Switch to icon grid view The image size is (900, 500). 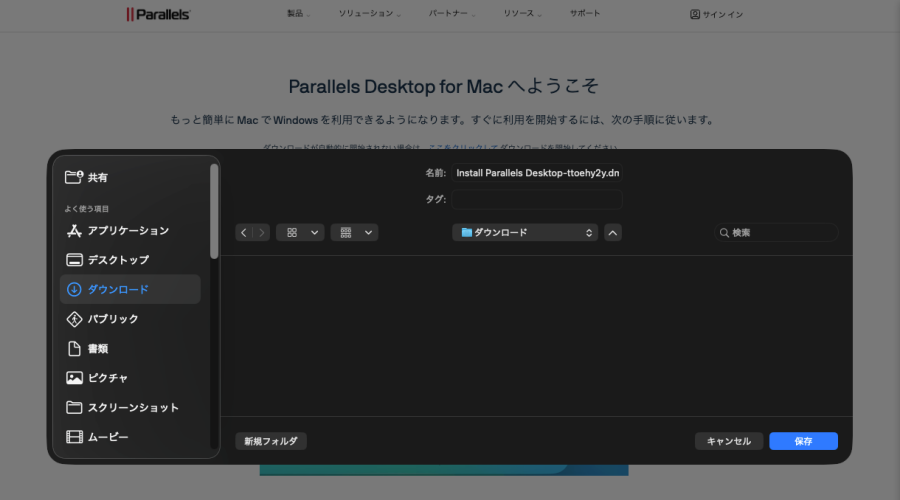pyautogui.click(x=292, y=232)
